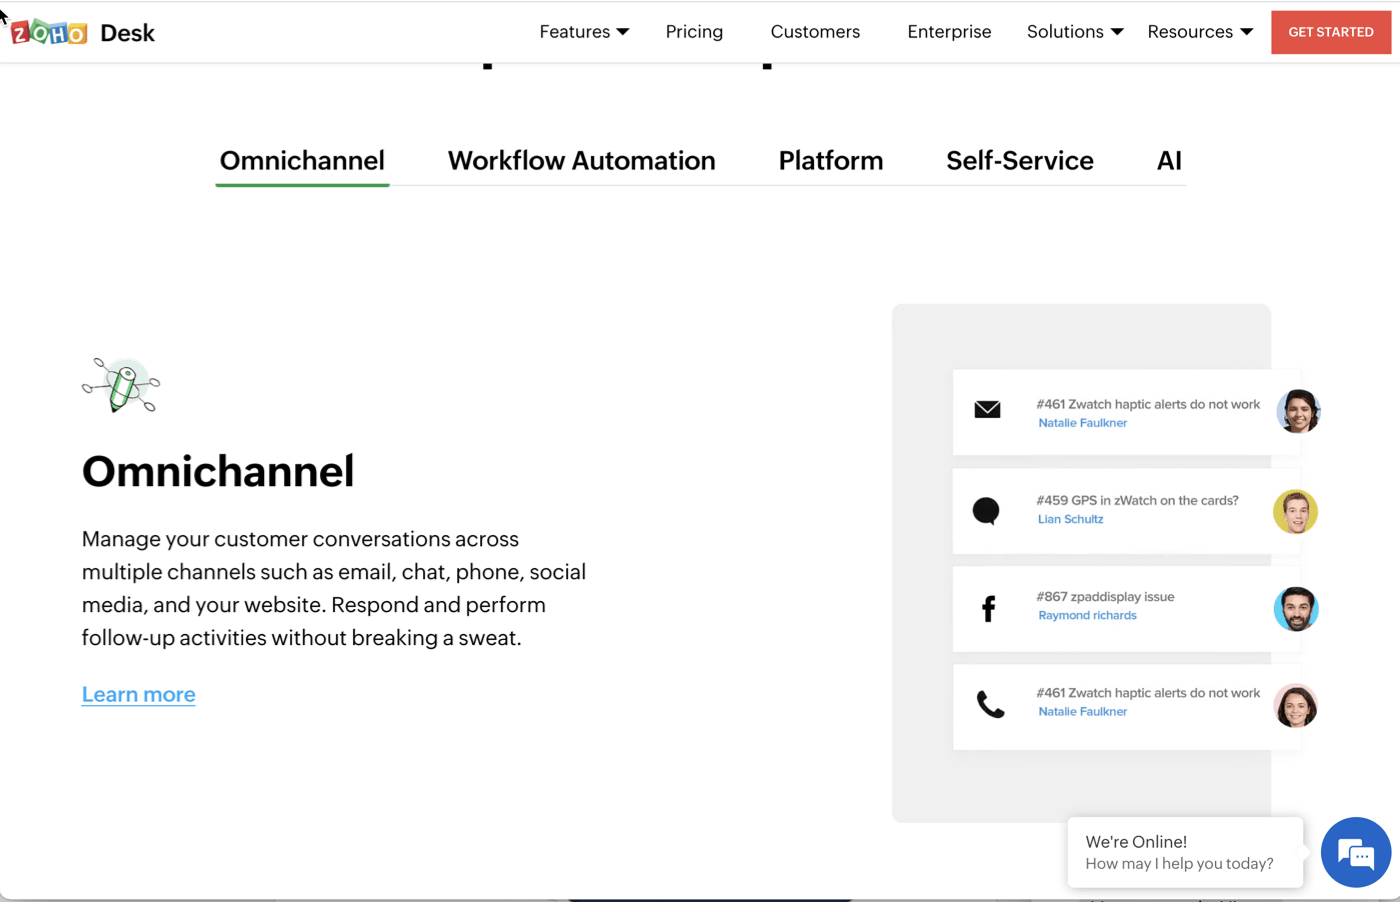Follow the Learn more link
This screenshot has width=1400, height=902.
click(x=138, y=694)
